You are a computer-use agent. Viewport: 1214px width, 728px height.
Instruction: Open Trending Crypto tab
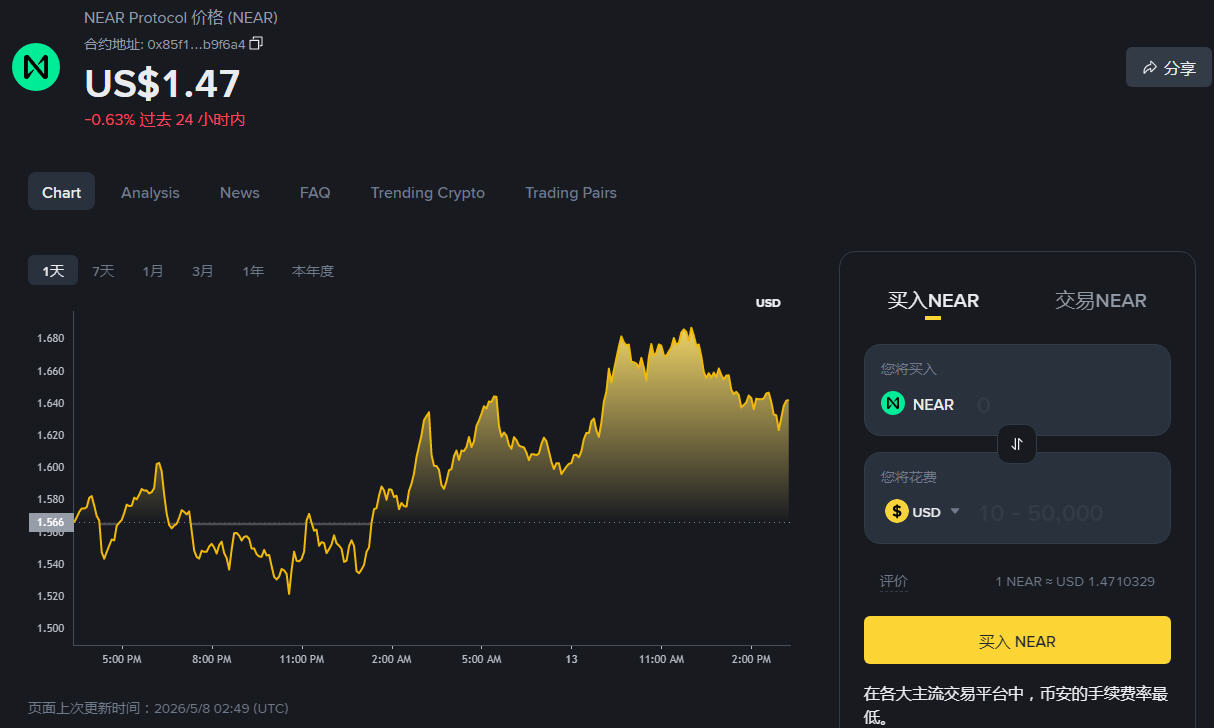(x=428, y=192)
